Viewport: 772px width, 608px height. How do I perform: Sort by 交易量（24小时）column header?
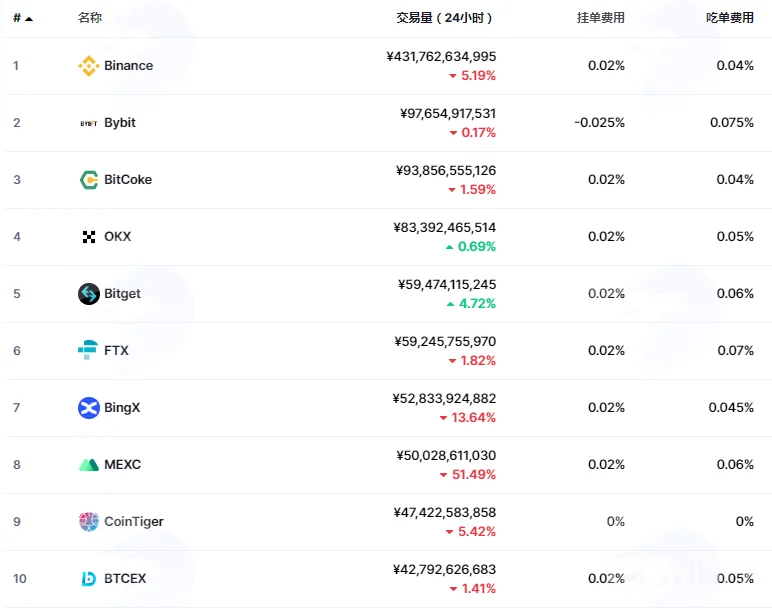click(x=444, y=18)
